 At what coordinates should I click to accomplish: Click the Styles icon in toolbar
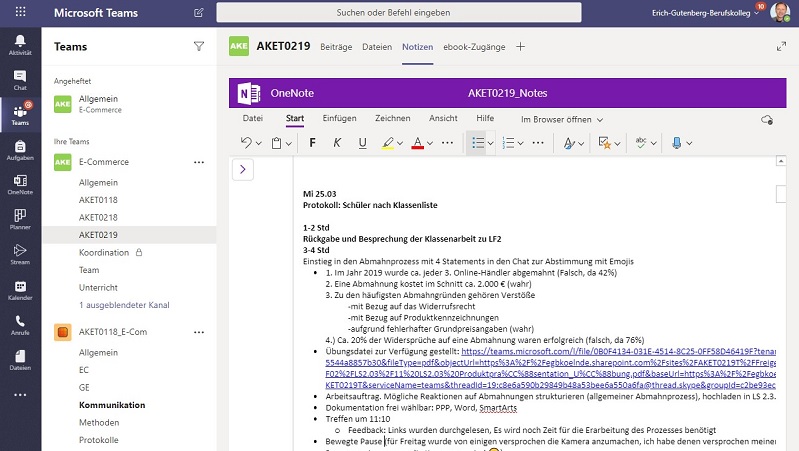click(x=569, y=143)
